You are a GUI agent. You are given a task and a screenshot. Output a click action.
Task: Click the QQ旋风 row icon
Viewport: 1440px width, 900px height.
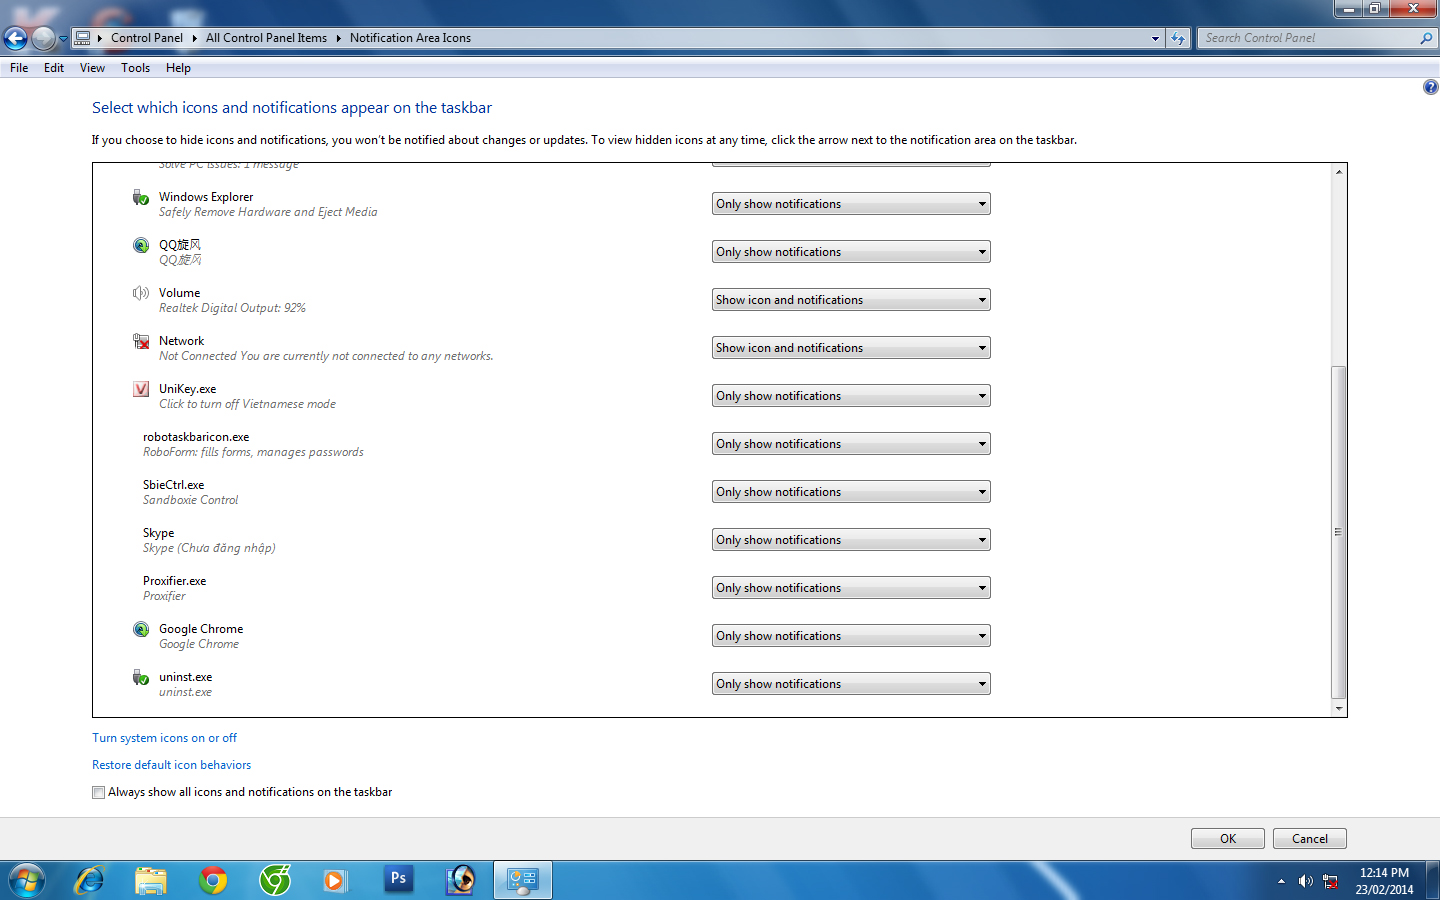coord(141,245)
